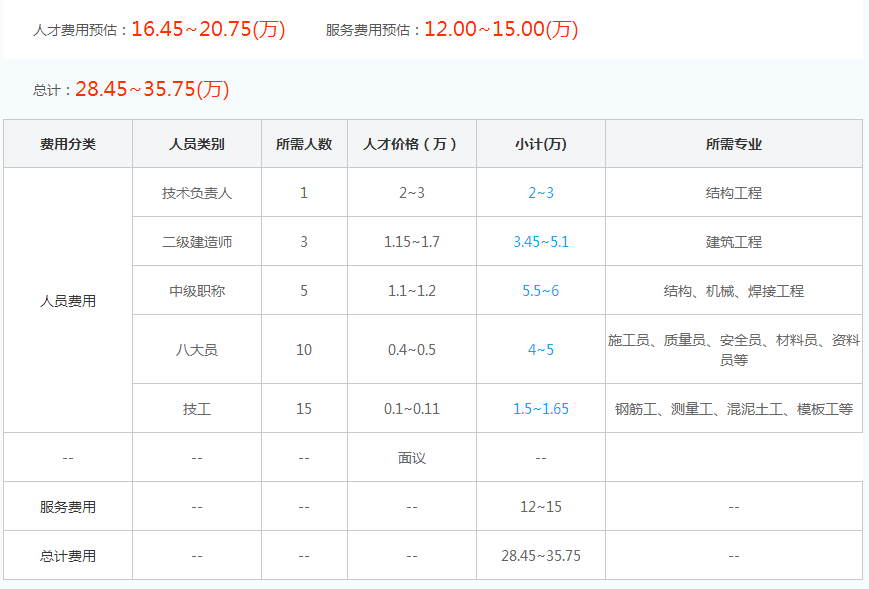
Task: Click the 人才价格（万） column header
Action: pyautogui.click(x=411, y=144)
